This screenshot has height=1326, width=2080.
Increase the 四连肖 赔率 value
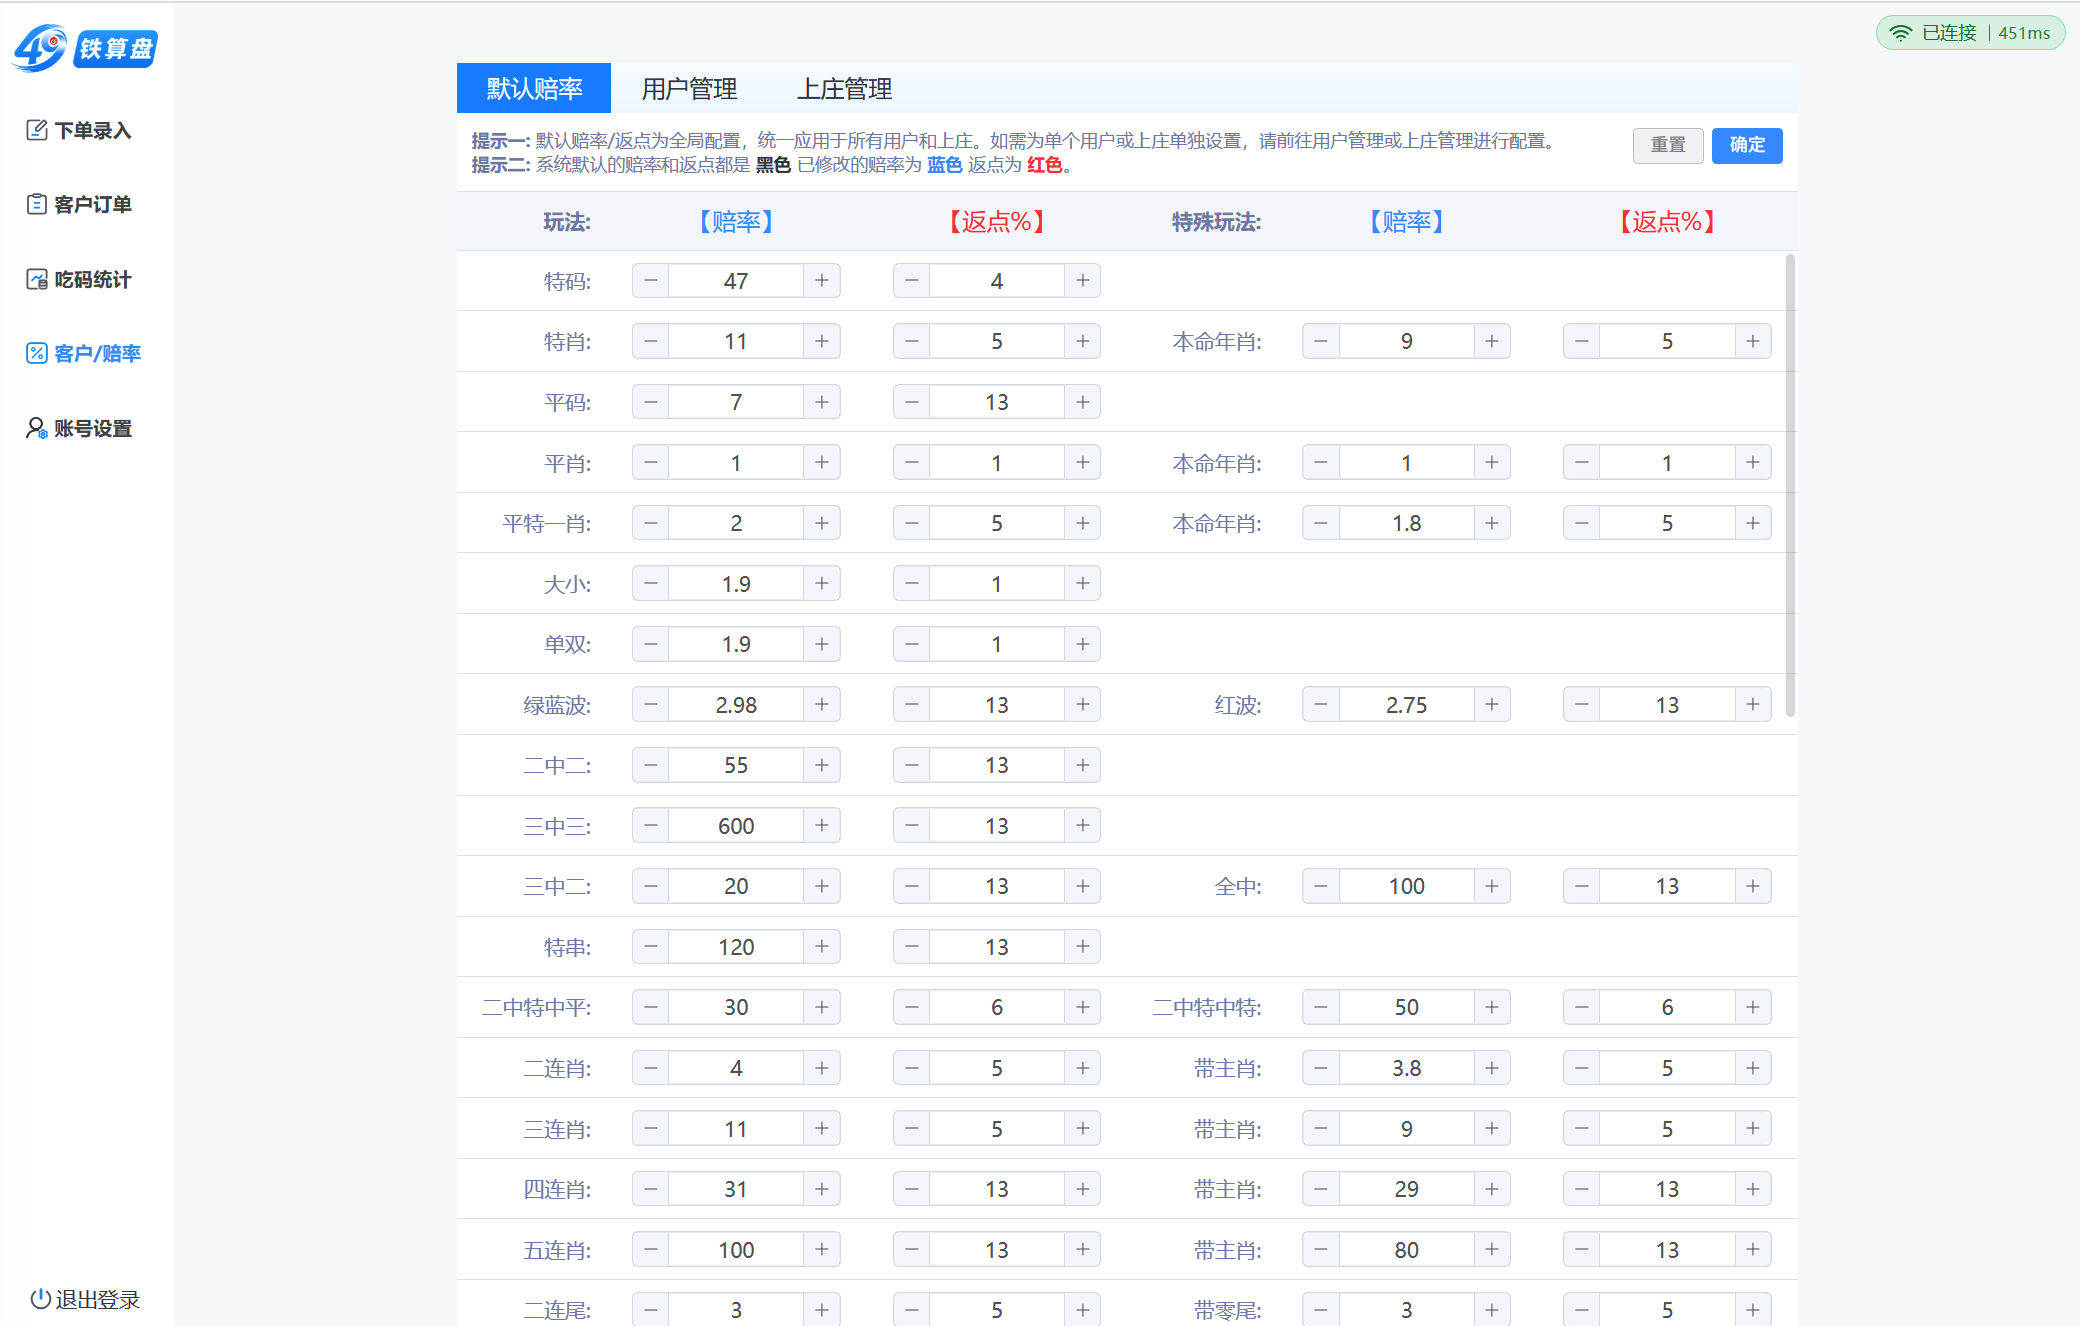click(822, 1189)
